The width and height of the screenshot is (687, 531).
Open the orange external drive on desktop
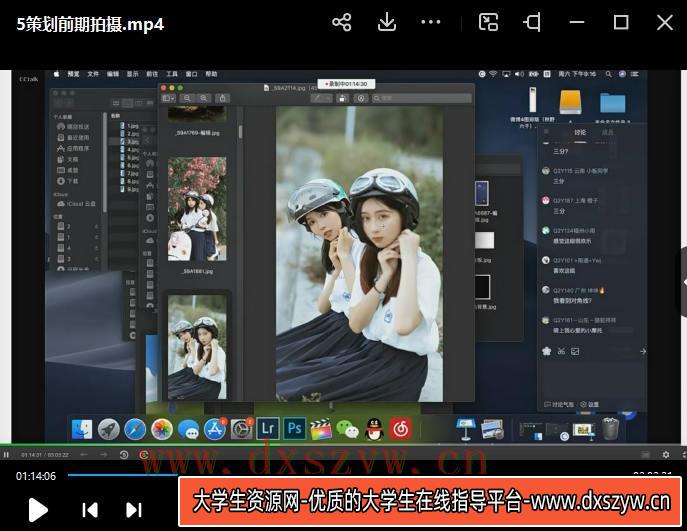click(x=570, y=102)
